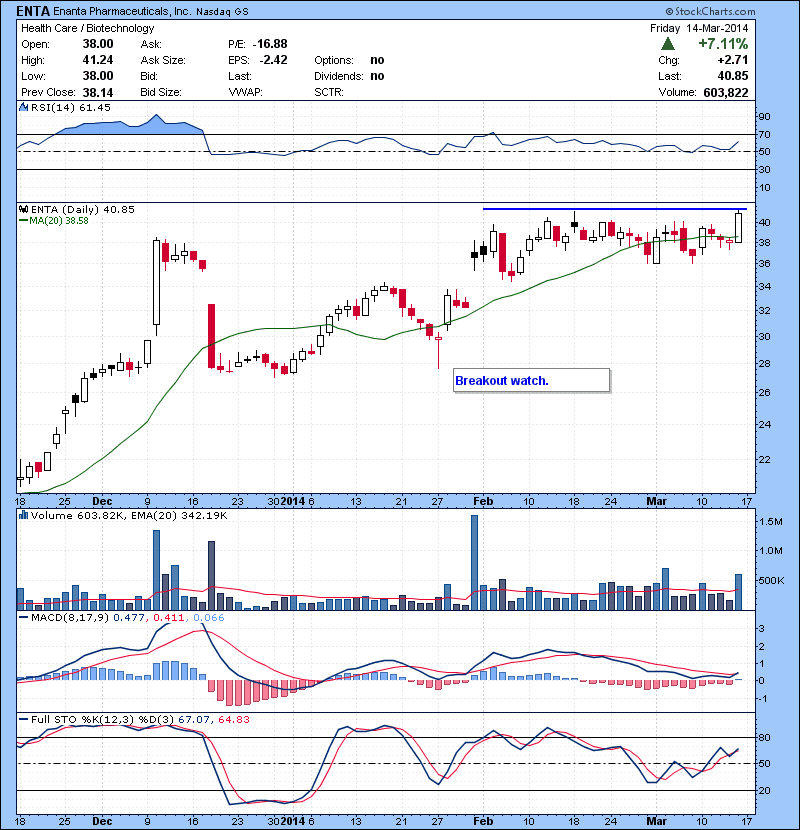Click the date Friday 14-Mar-2014

[699, 28]
